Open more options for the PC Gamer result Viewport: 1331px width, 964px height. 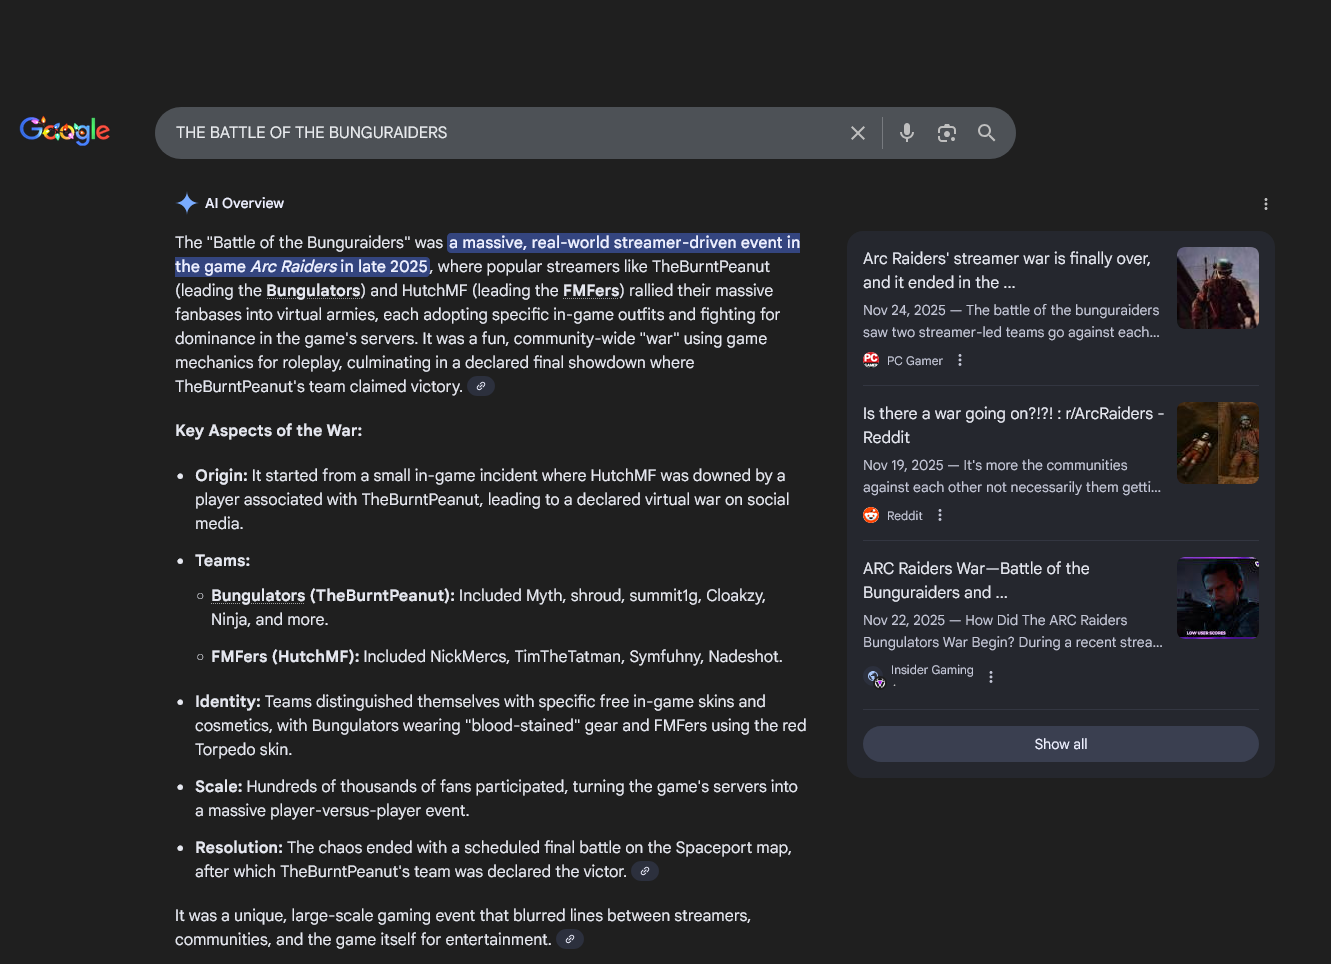pyautogui.click(x=960, y=360)
